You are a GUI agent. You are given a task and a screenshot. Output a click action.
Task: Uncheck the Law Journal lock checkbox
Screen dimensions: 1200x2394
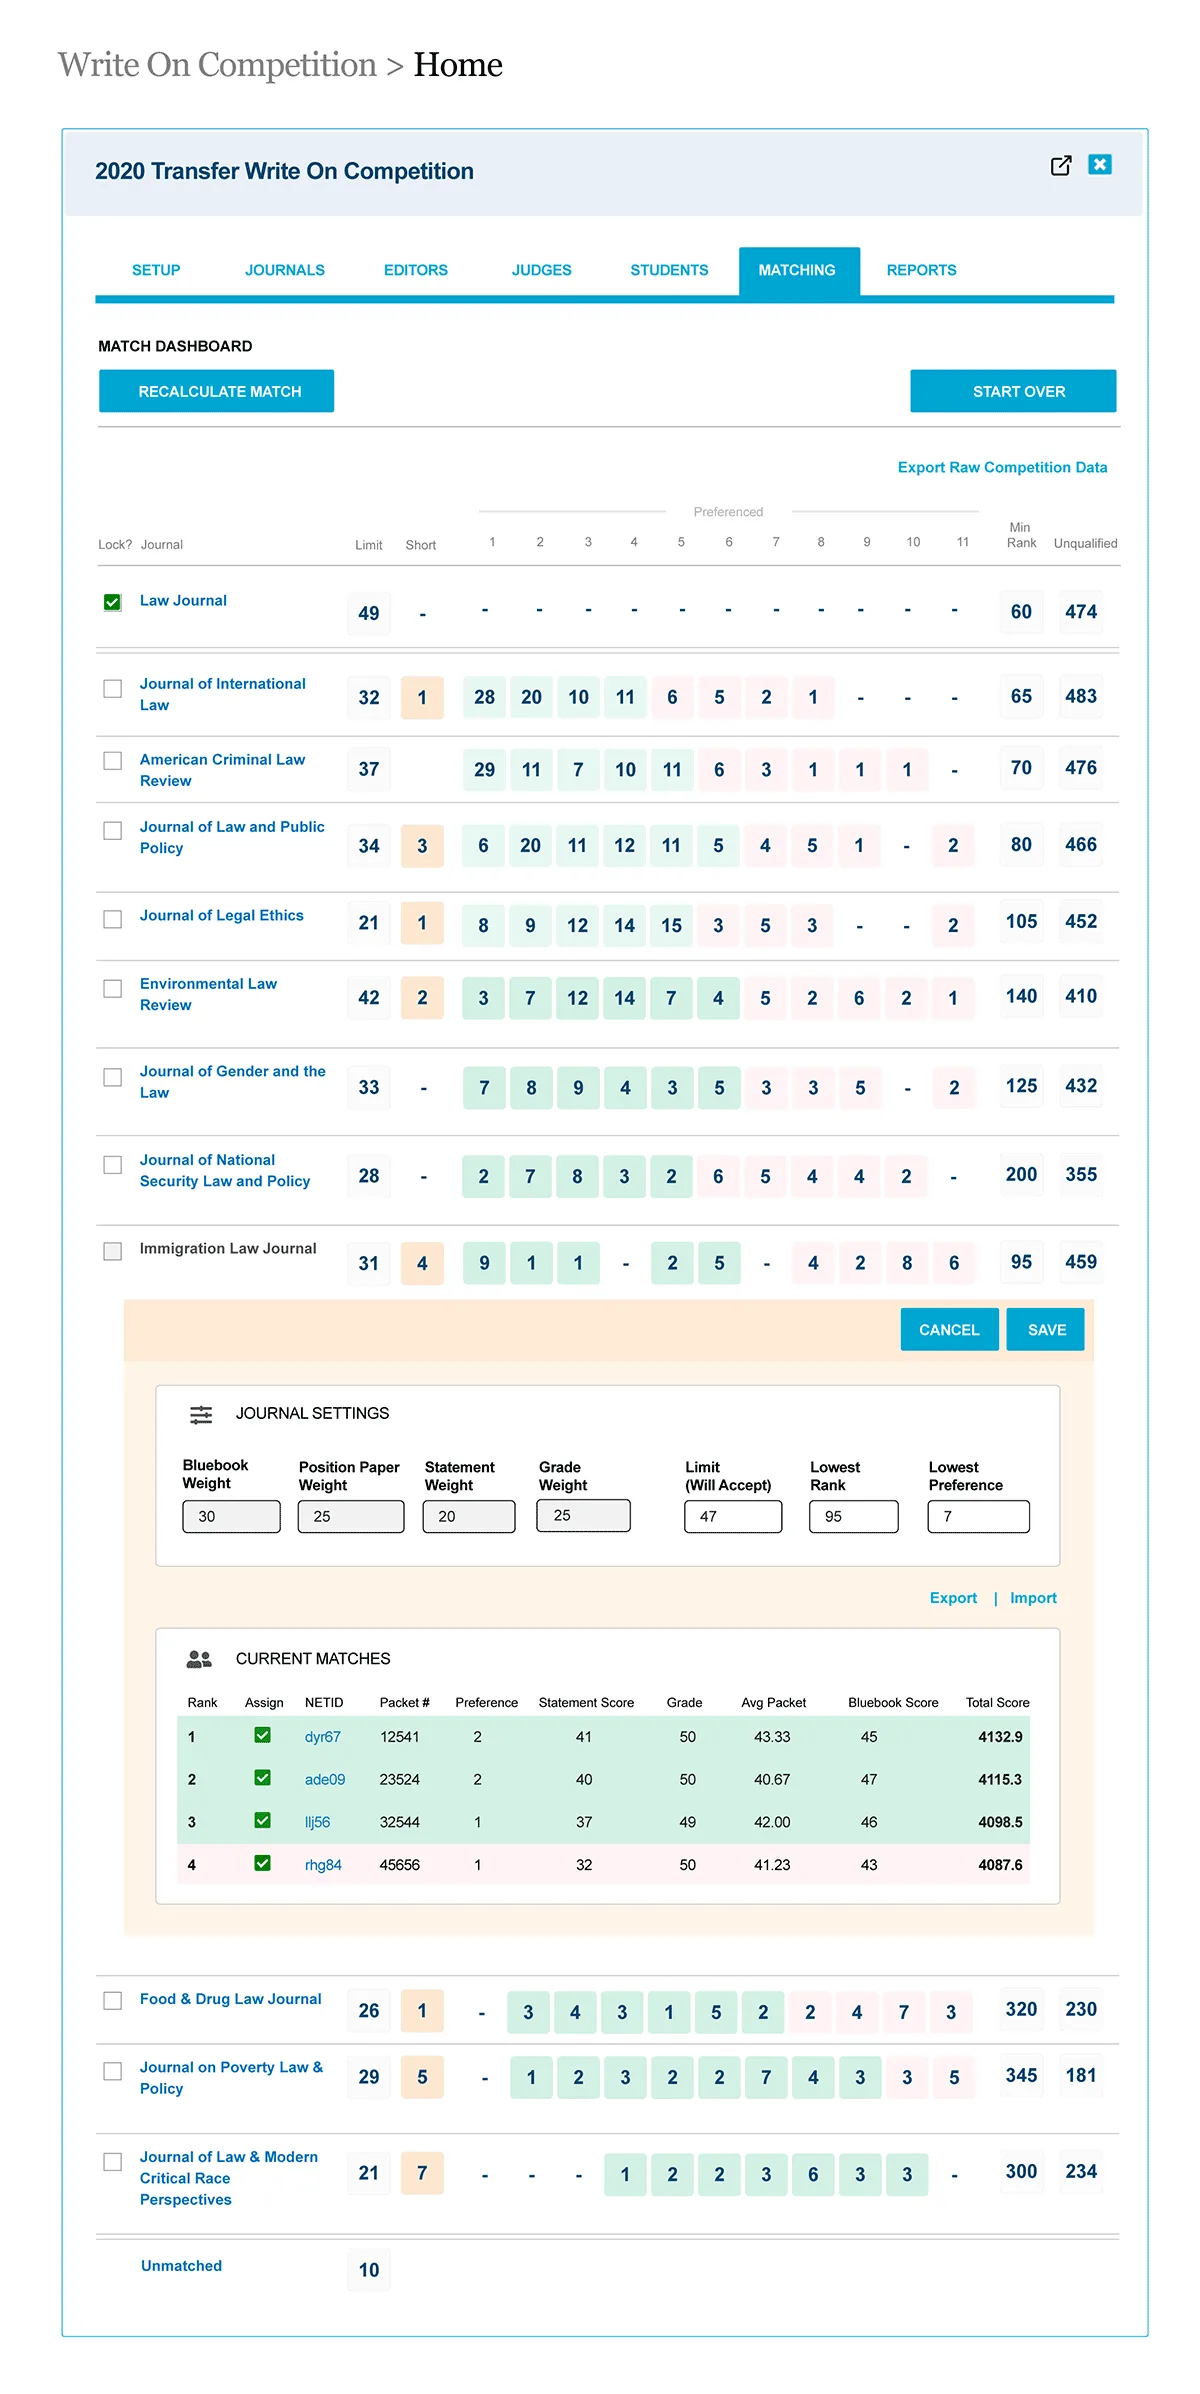click(113, 602)
